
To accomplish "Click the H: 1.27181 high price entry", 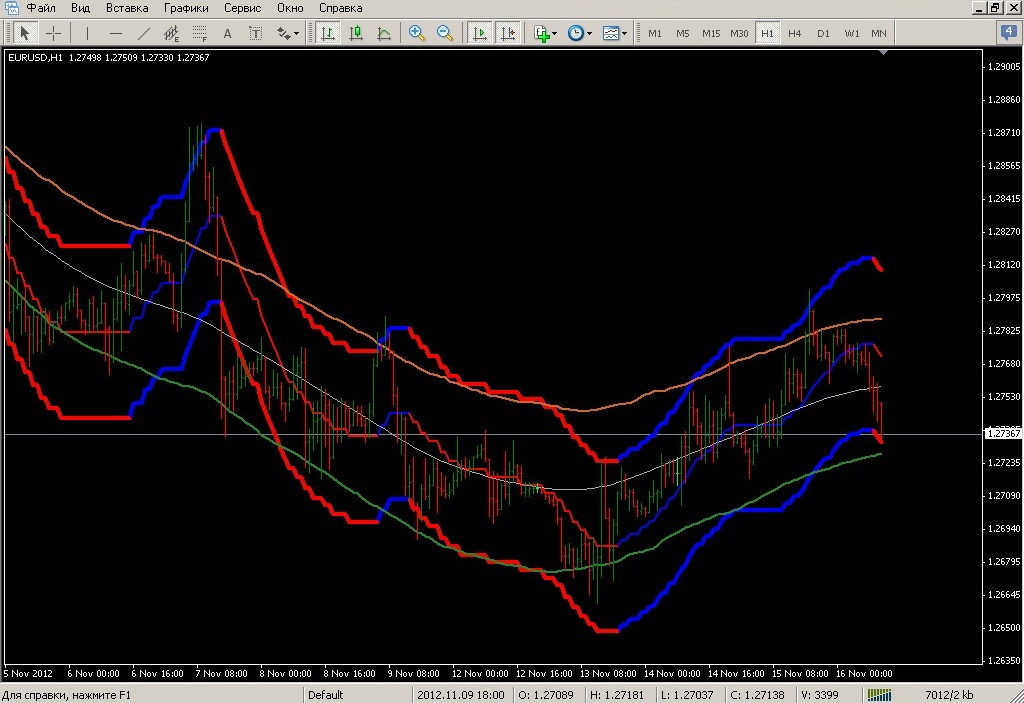I will click(x=616, y=695).
